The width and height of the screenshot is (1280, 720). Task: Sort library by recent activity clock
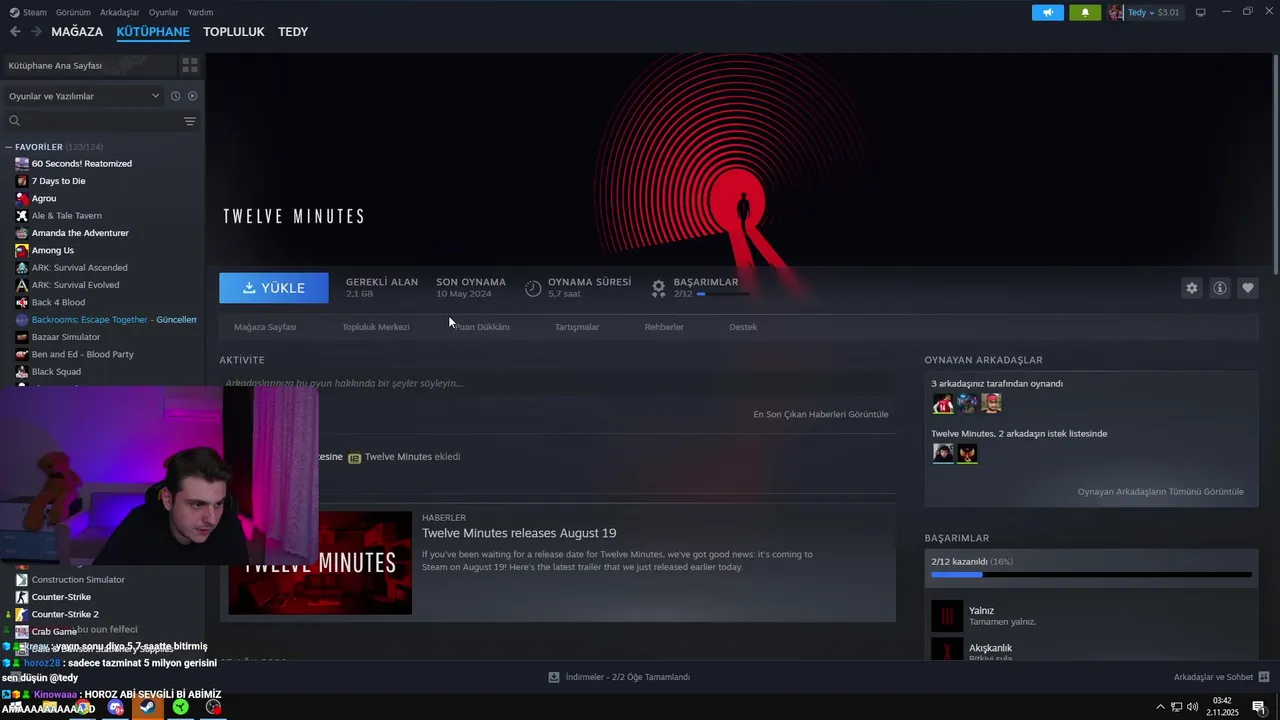click(175, 96)
